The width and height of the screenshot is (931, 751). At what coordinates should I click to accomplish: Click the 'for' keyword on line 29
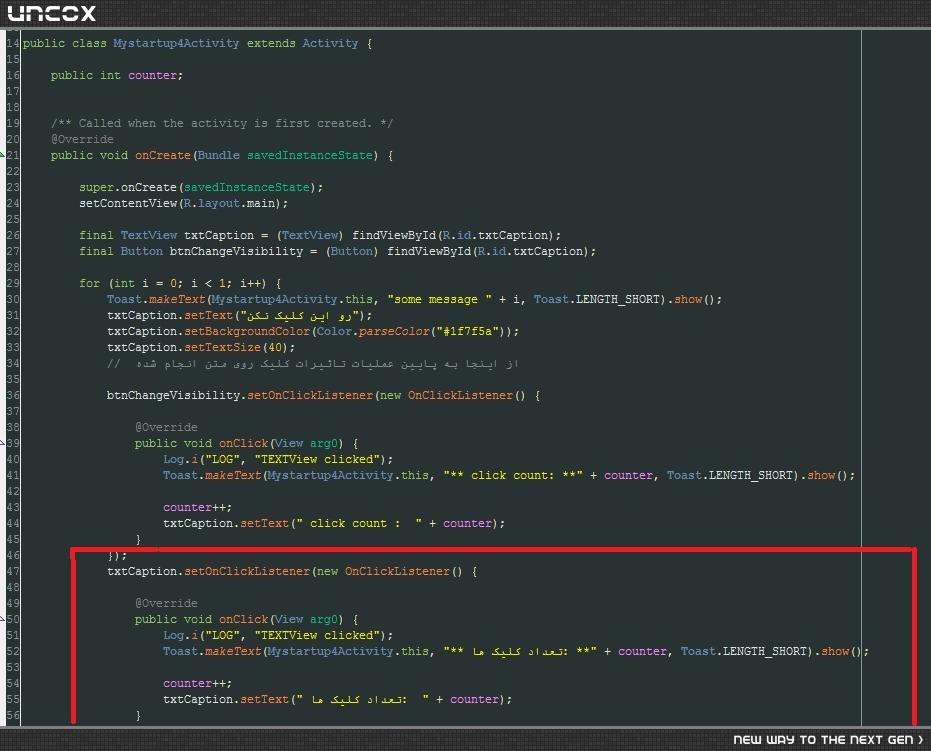(89, 283)
